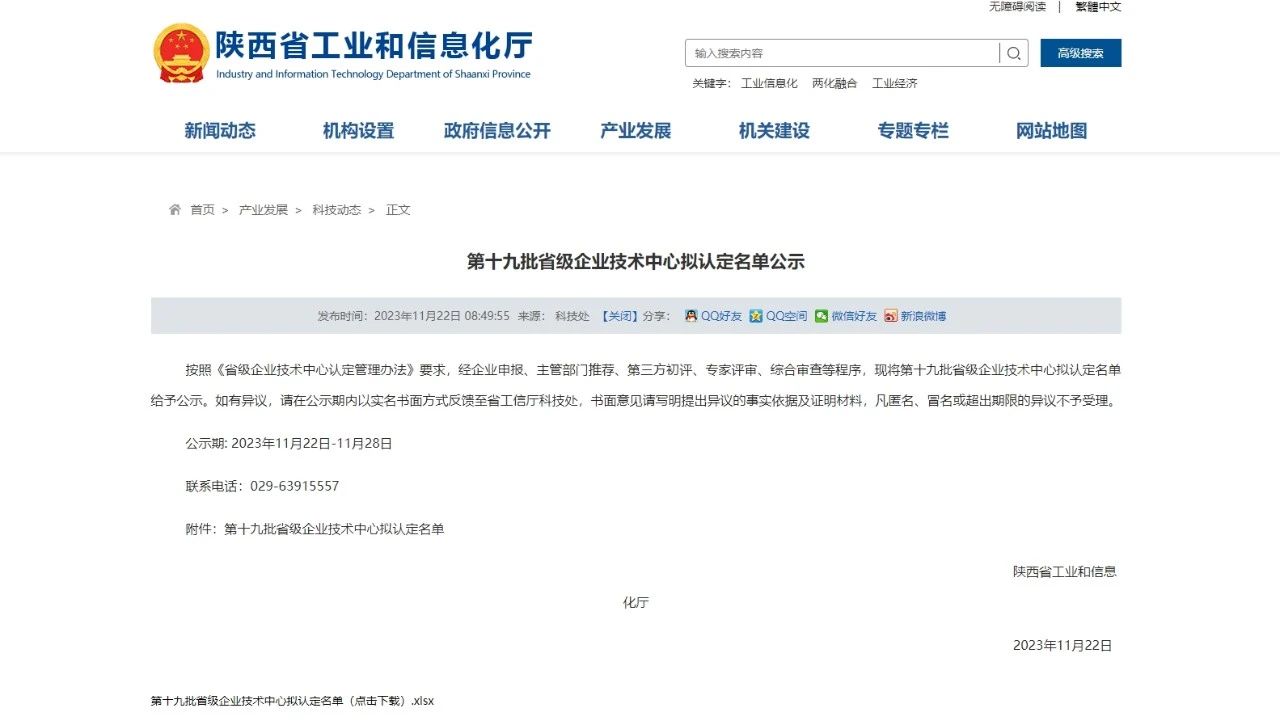This screenshot has width=1280, height=725.
Task: Open the 新闻动态 menu
Action: pos(220,131)
